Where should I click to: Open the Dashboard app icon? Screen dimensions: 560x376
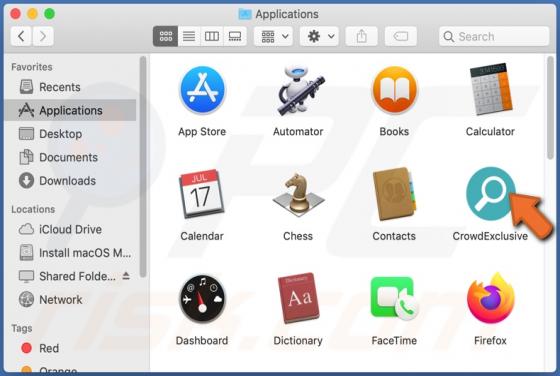point(202,299)
